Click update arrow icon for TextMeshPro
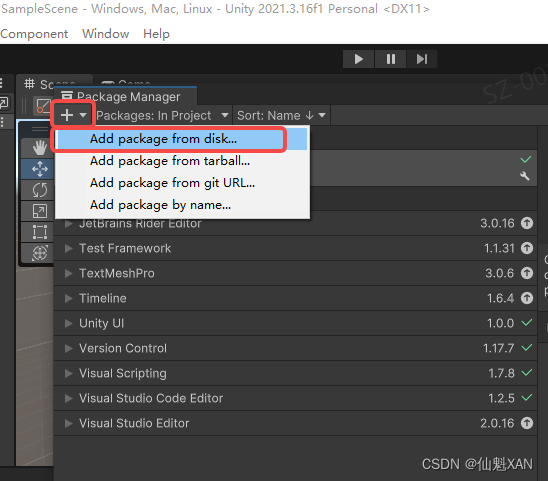This screenshot has width=548, height=481. point(527,273)
